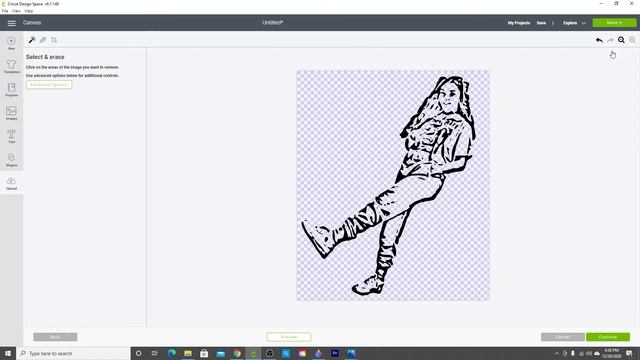Click the Preview button
The image size is (640, 360).
289,337
